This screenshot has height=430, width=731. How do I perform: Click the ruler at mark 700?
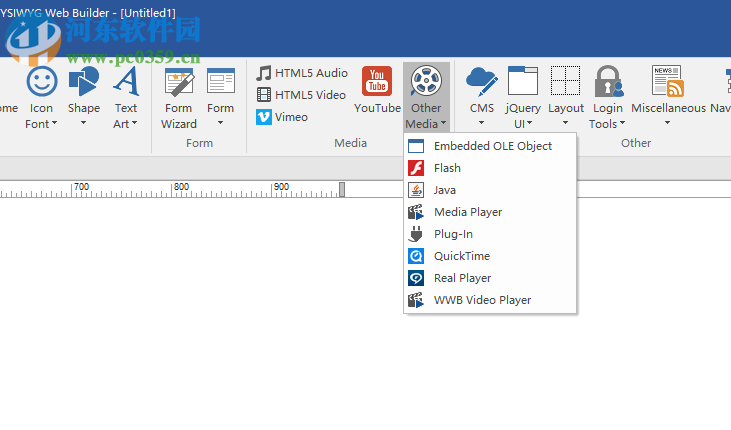click(81, 187)
